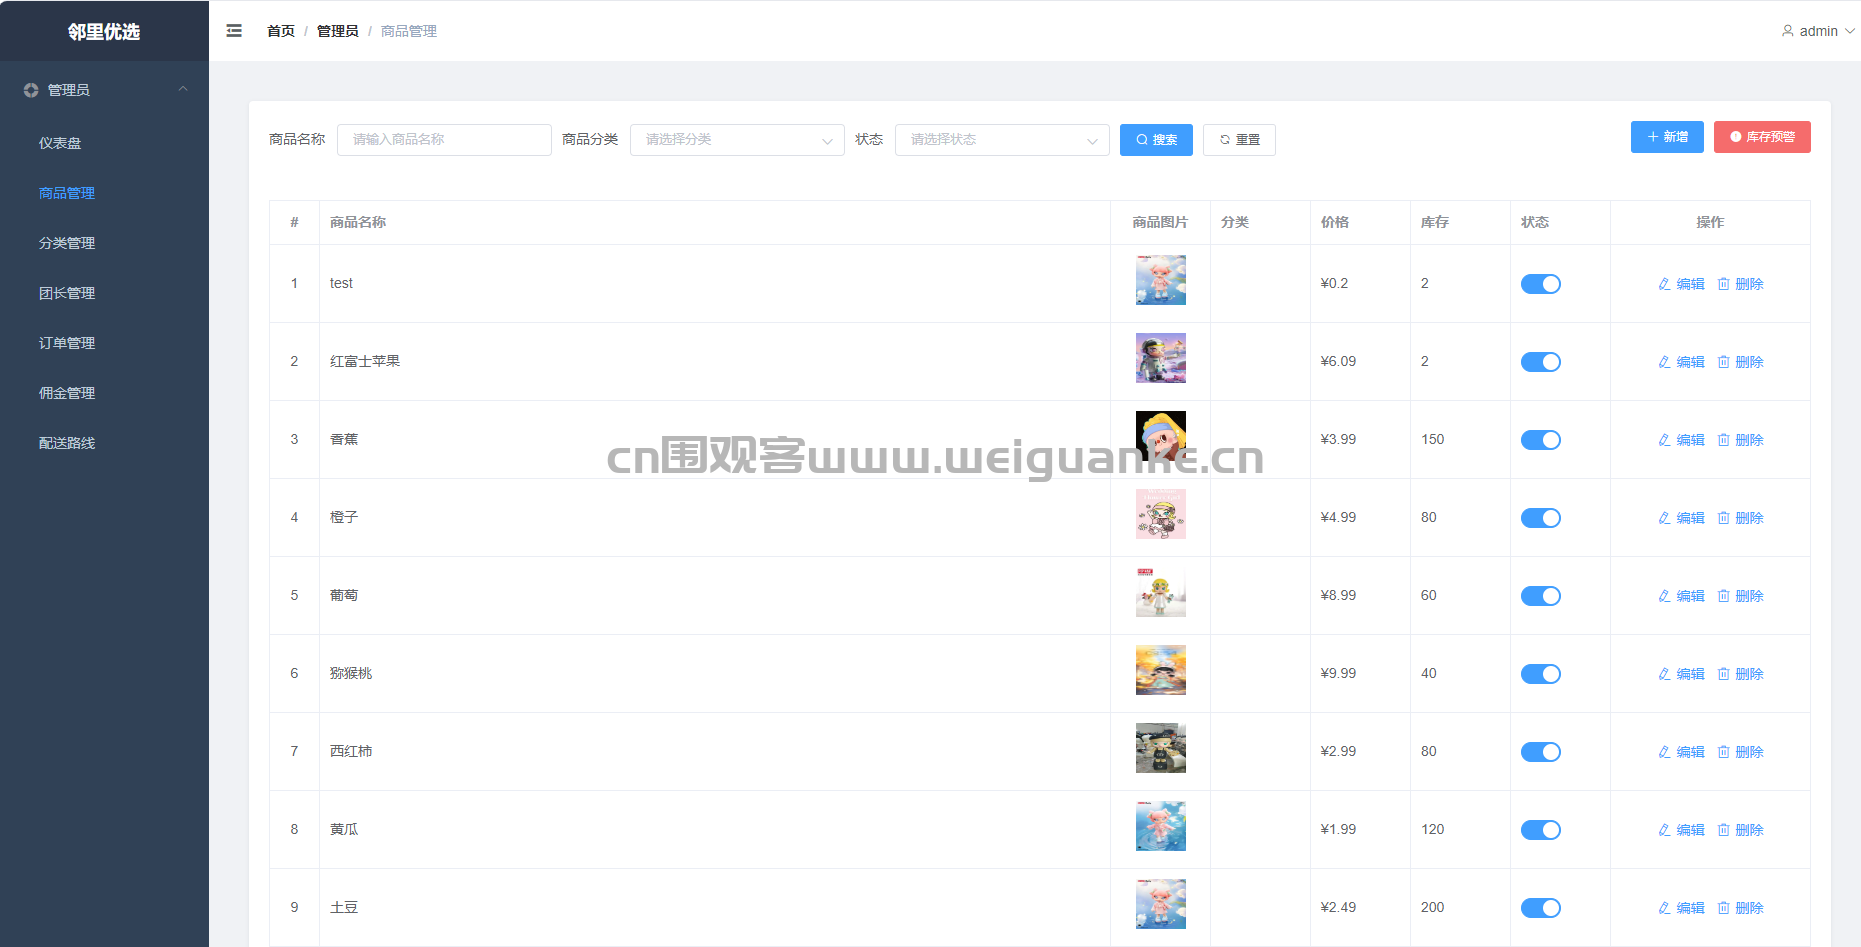
Task: Click the delete trash icon for 香蕉
Action: (1723, 440)
